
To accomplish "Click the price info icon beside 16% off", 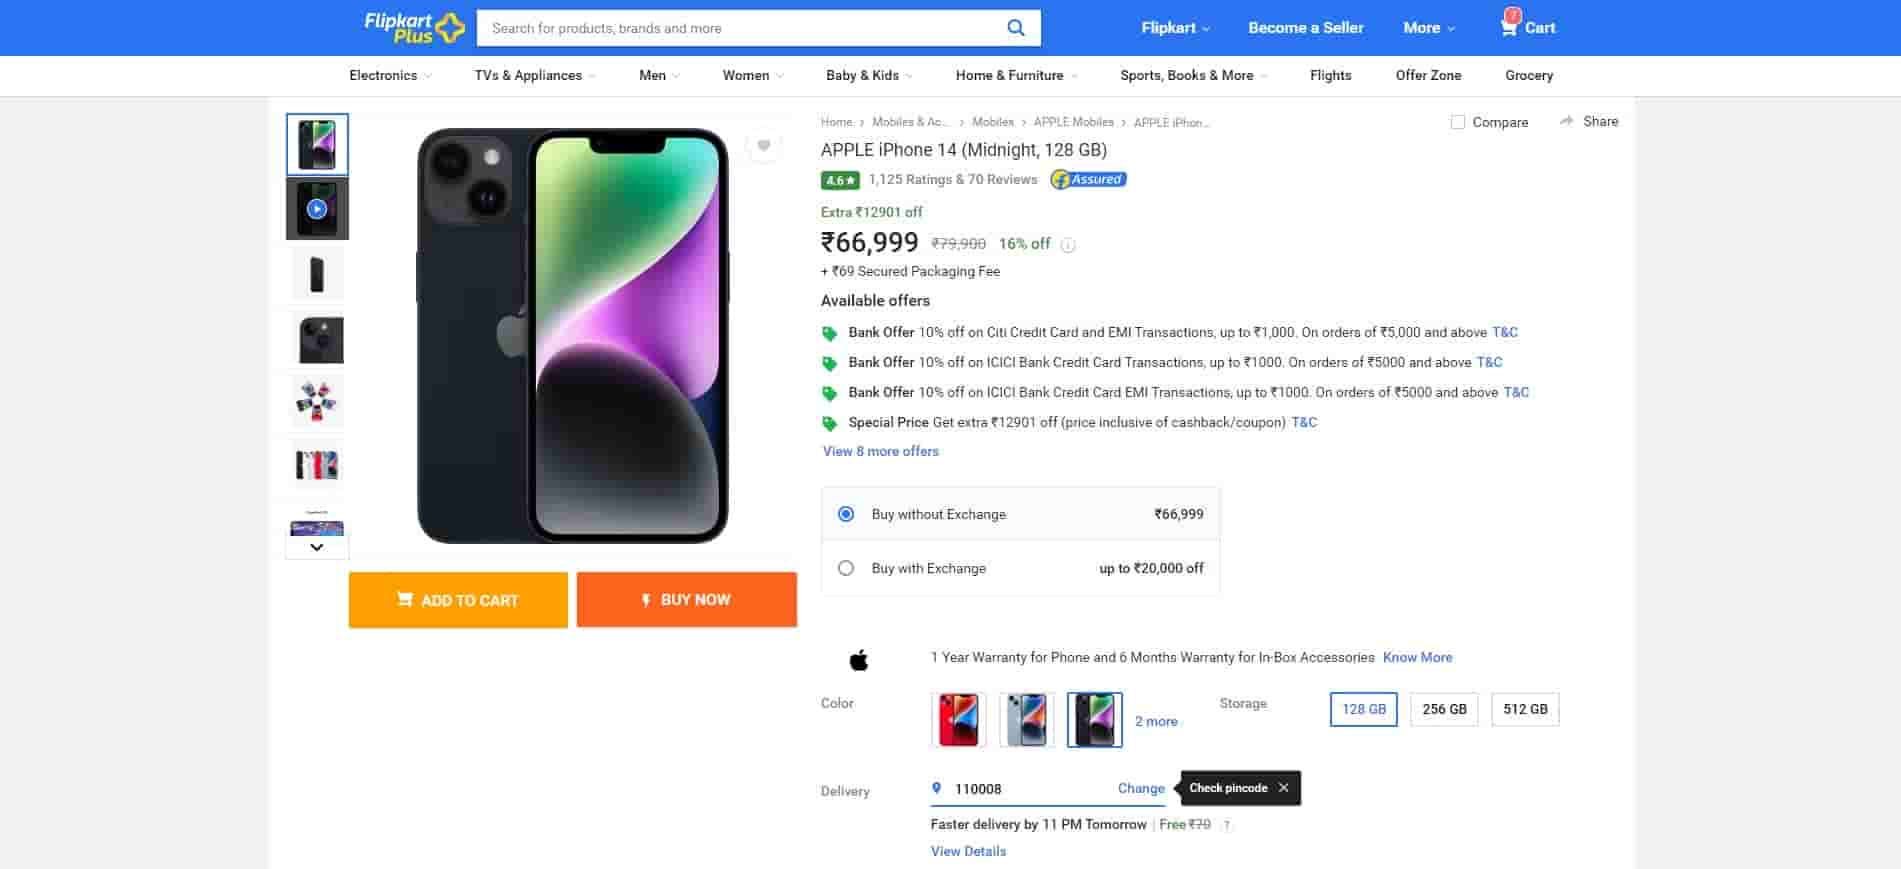I will point(1067,244).
